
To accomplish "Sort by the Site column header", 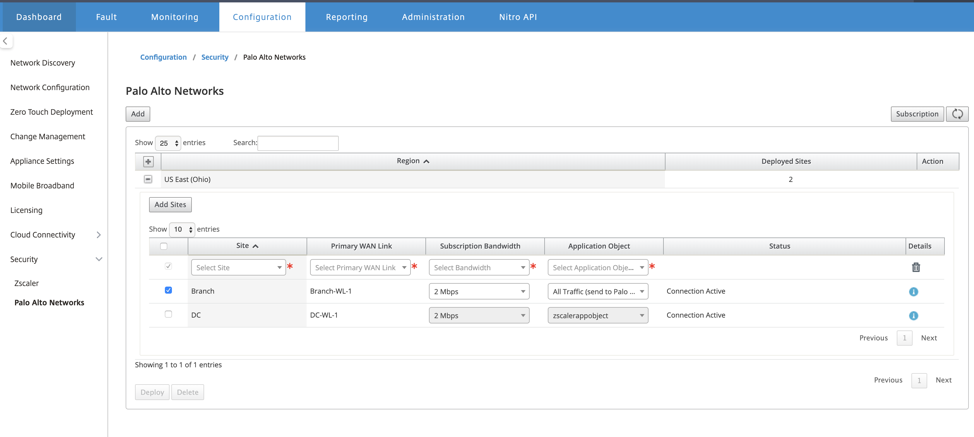I will pos(247,246).
